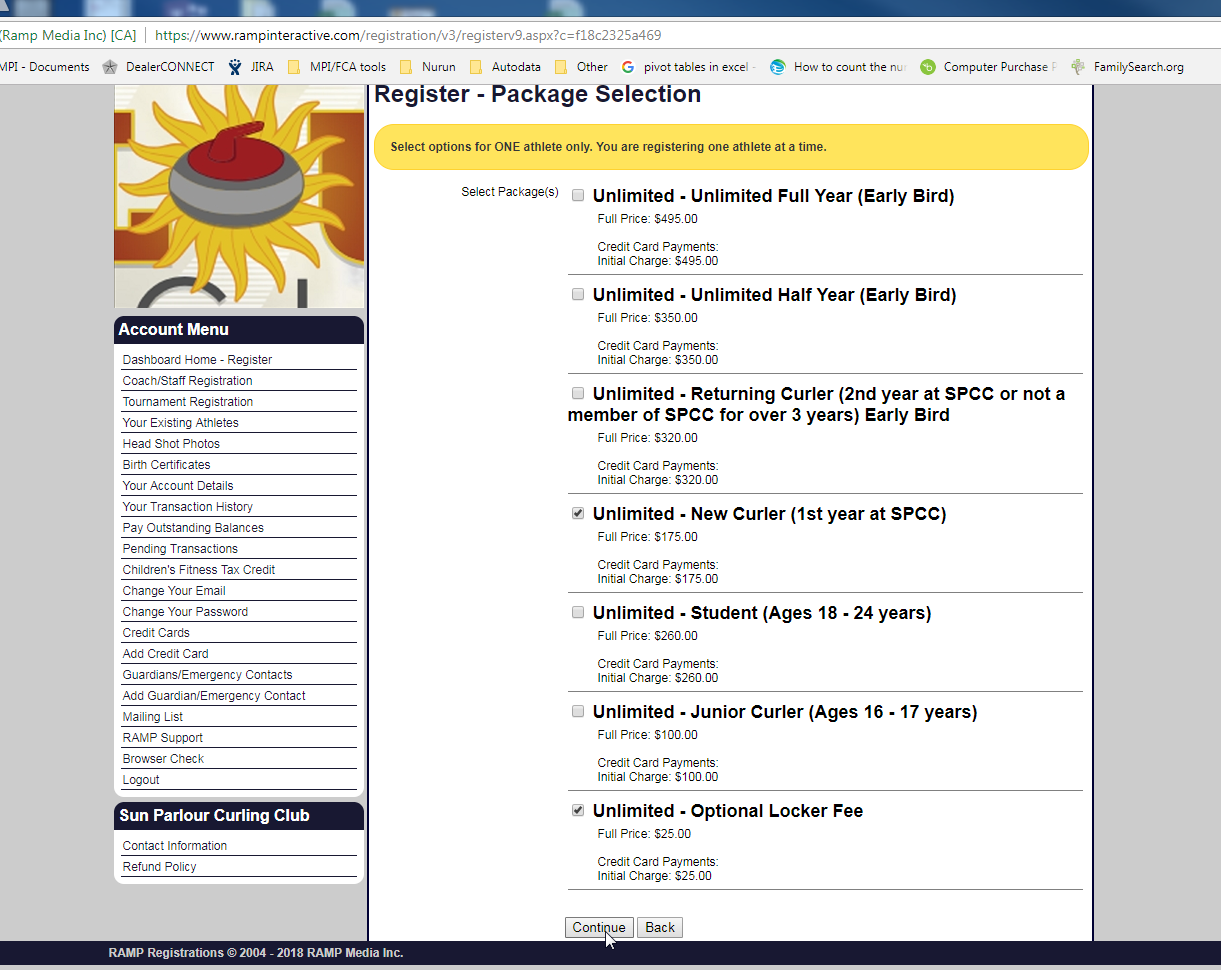
Task: Select Add Guardian/Emergency Contact
Action: coord(214,696)
